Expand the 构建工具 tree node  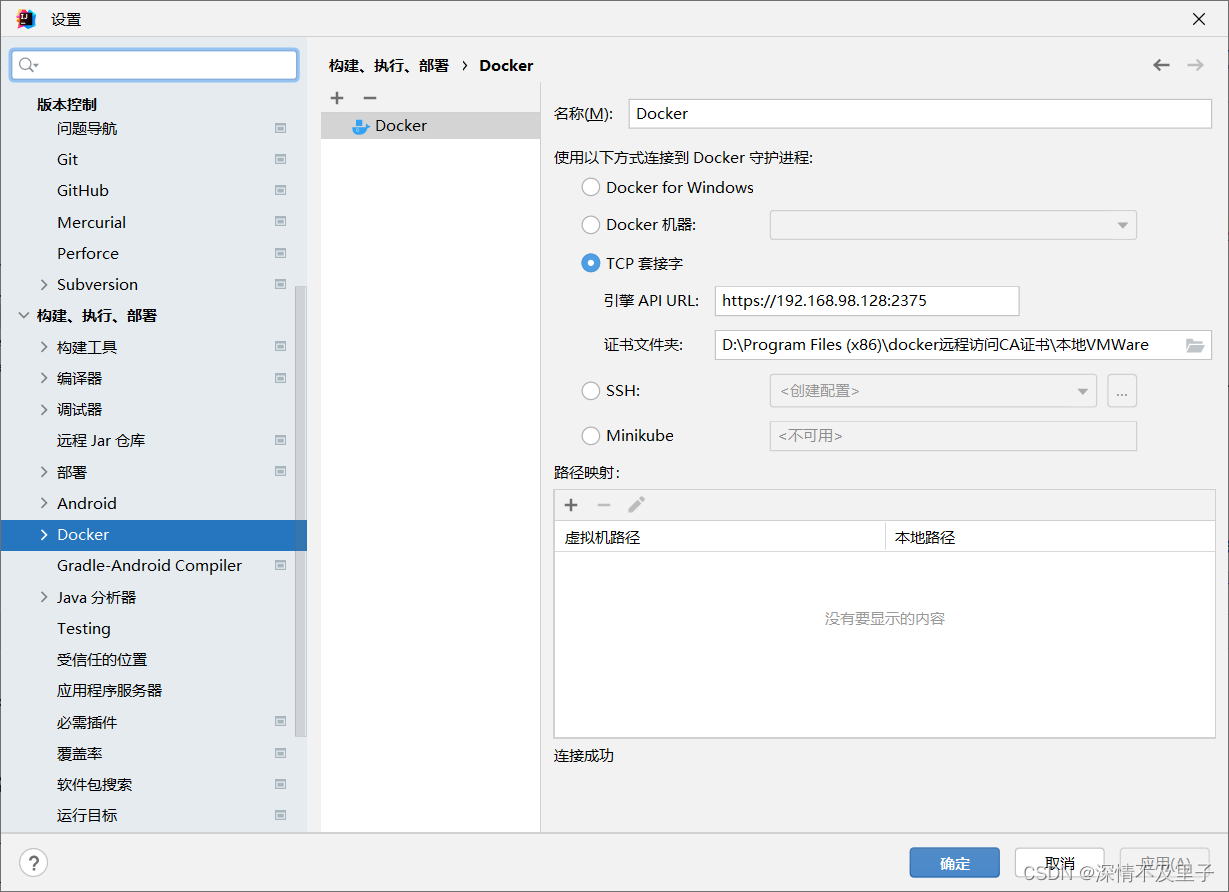click(43, 347)
